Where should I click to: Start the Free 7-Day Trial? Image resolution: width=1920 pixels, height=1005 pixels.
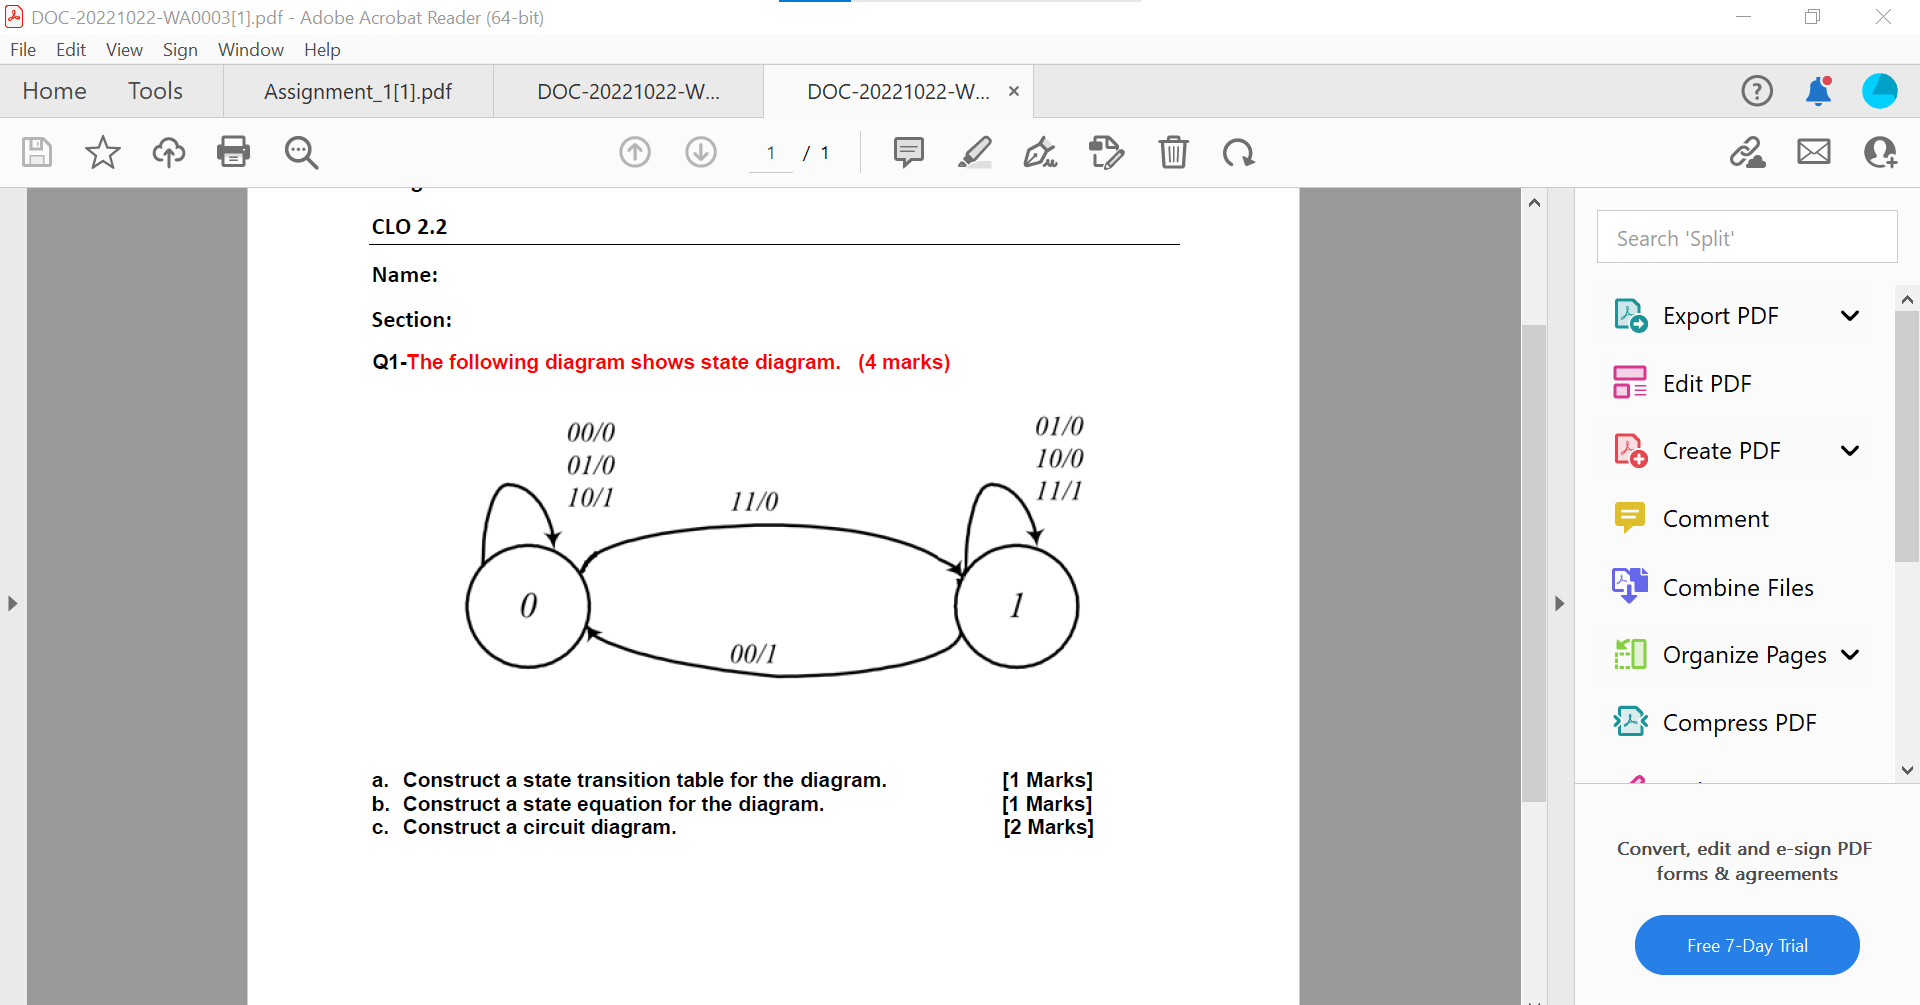1746,944
